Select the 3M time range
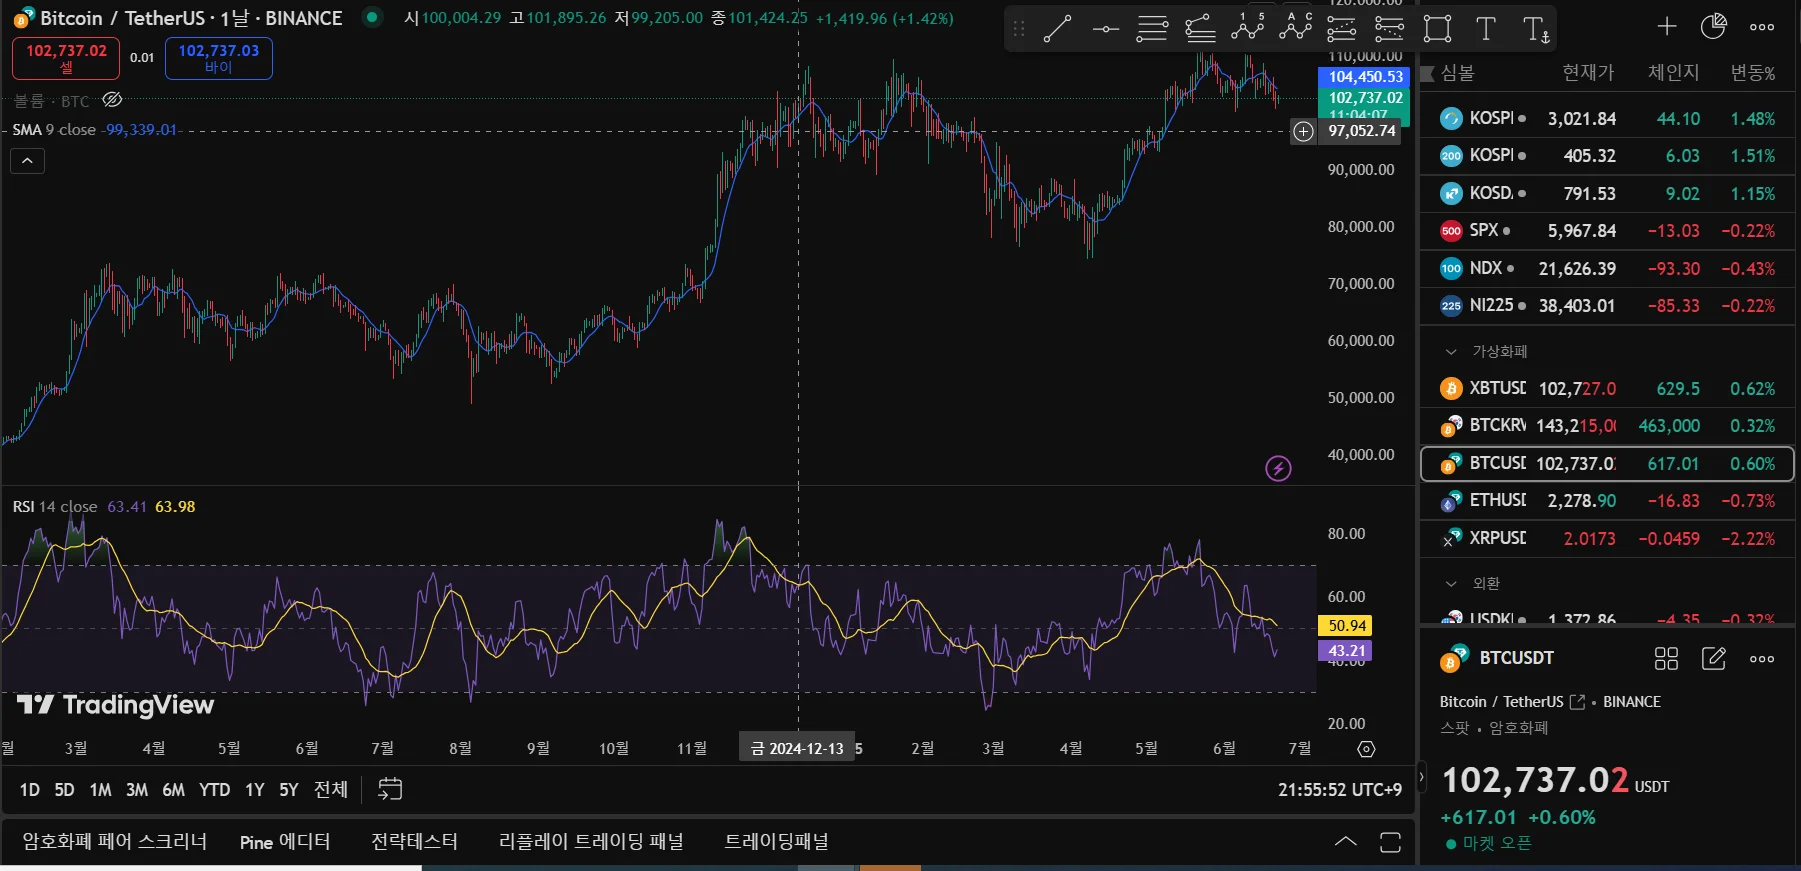This screenshot has width=1801, height=871. pos(137,790)
